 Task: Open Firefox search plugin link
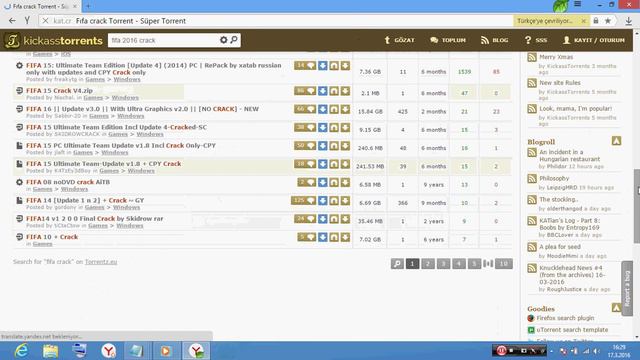pyautogui.click(x=565, y=318)
